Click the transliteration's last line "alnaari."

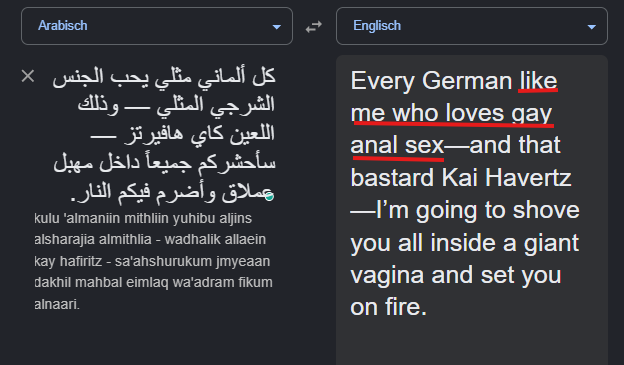point(57,304)
